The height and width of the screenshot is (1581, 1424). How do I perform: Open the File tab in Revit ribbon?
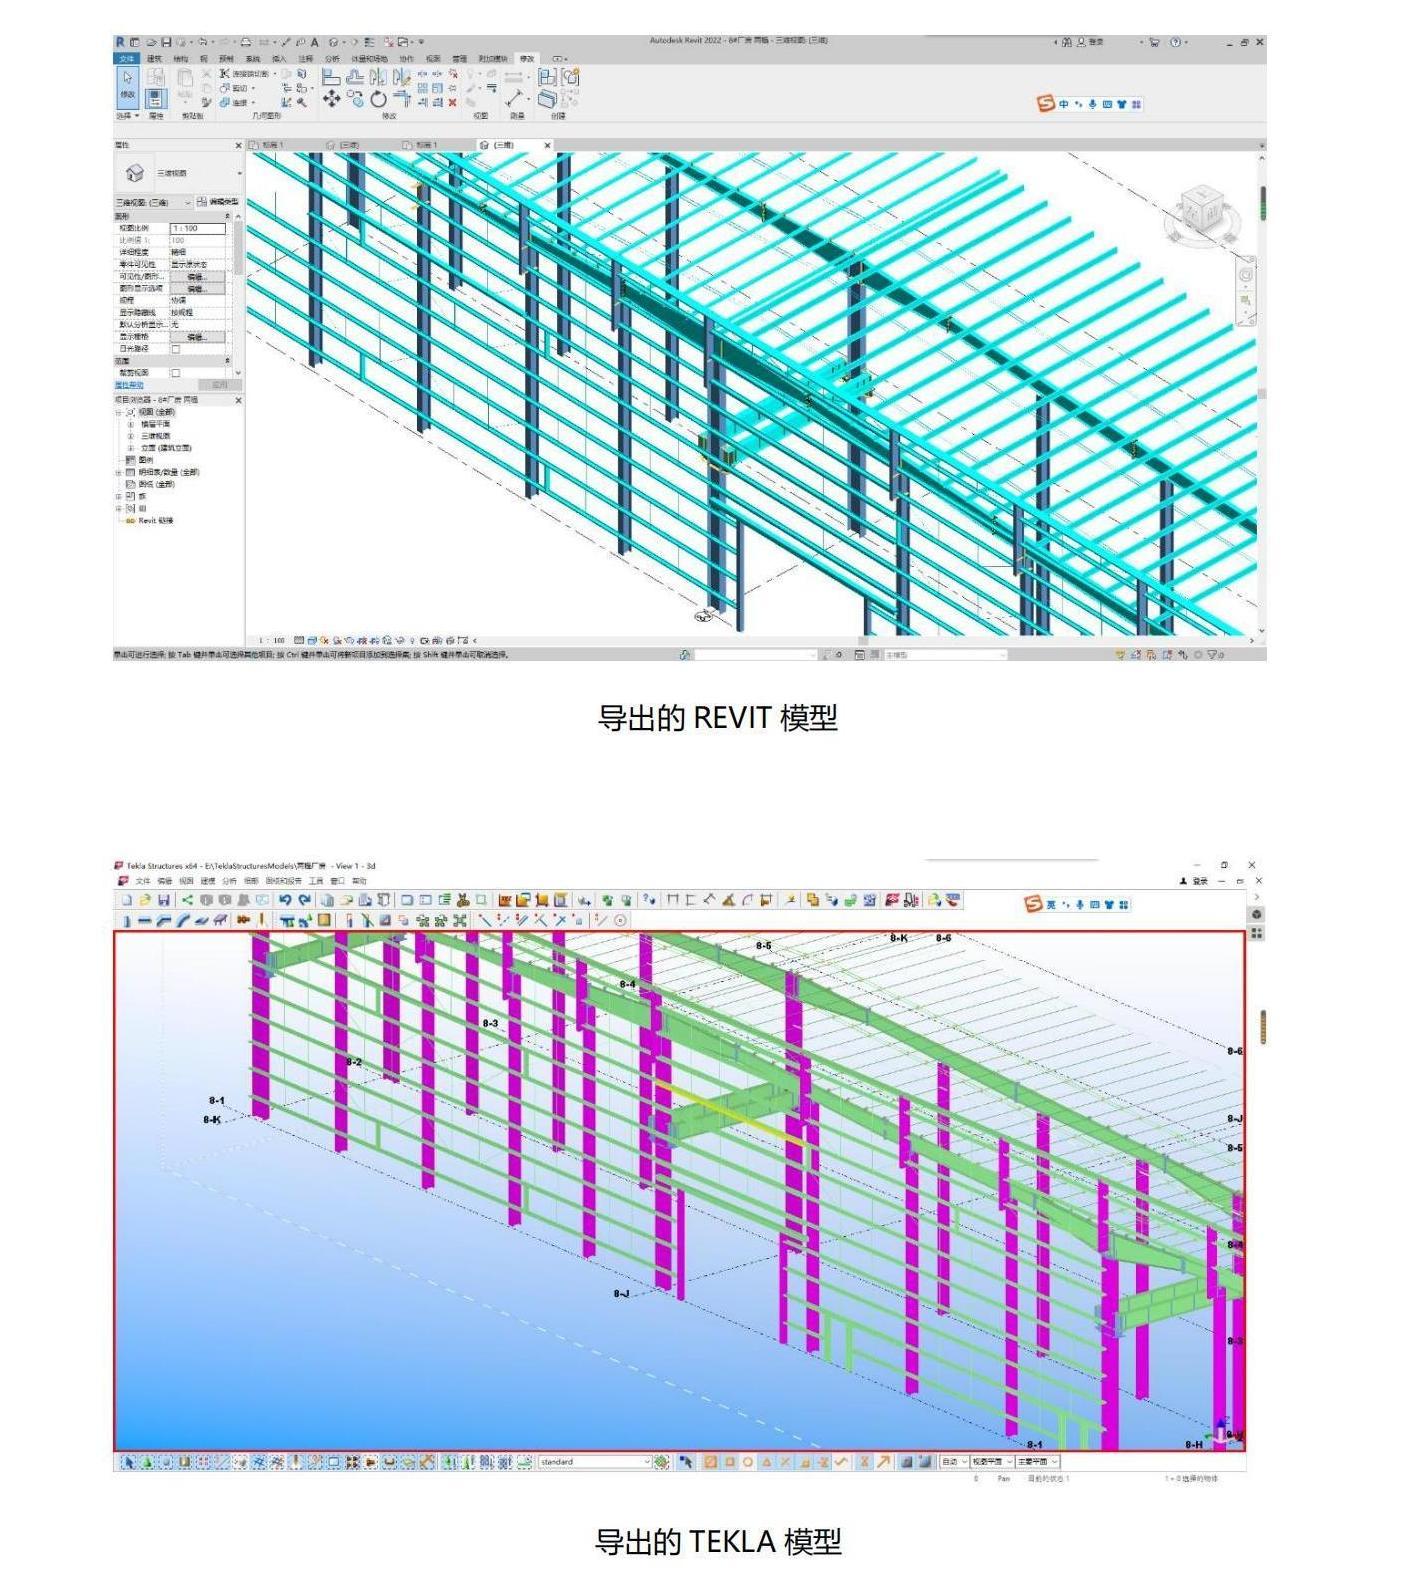click(127, 59)
